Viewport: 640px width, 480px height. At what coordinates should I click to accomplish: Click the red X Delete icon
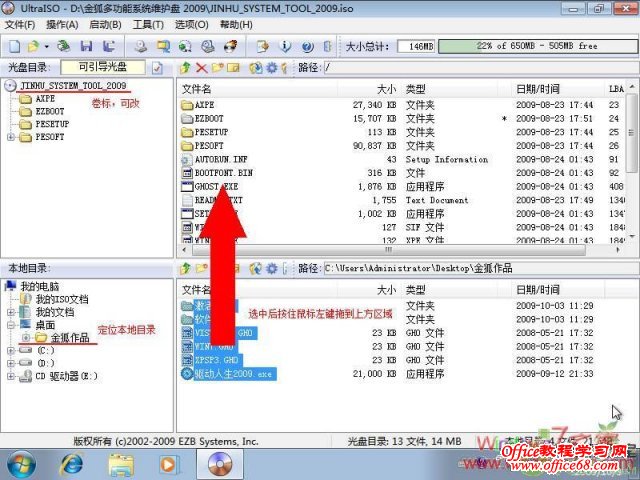[x=201, y=67]
